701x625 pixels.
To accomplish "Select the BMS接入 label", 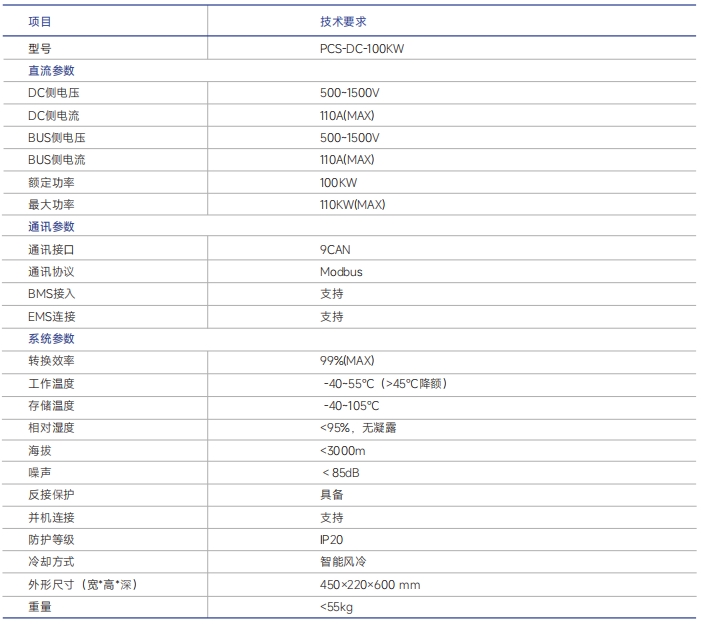I will coord(52,294).
